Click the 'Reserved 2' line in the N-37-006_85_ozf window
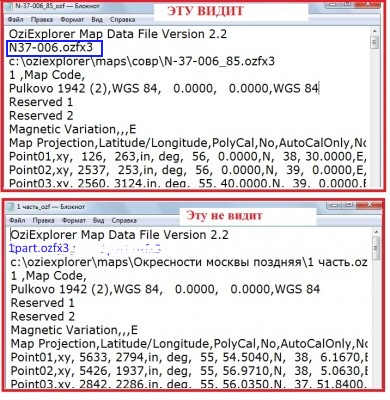The height and width of the screenshot is (400, 390). click(x=41, y=116)
